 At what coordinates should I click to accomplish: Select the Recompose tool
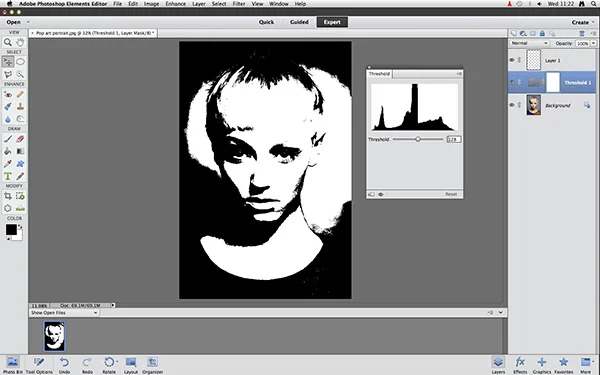point(20,196)
